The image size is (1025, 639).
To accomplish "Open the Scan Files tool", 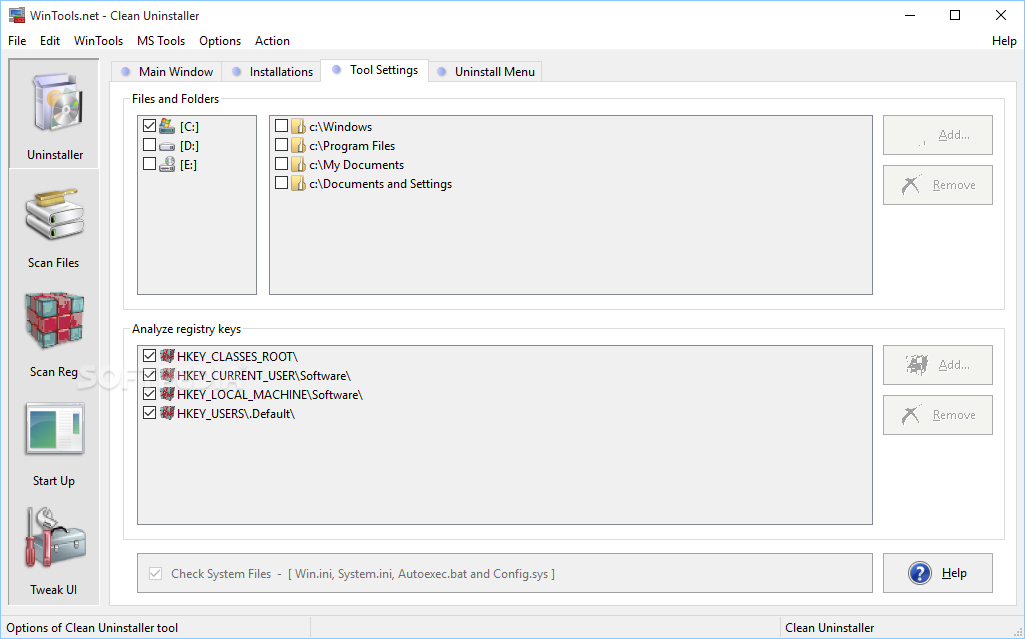I will click(x=54, y=227).
